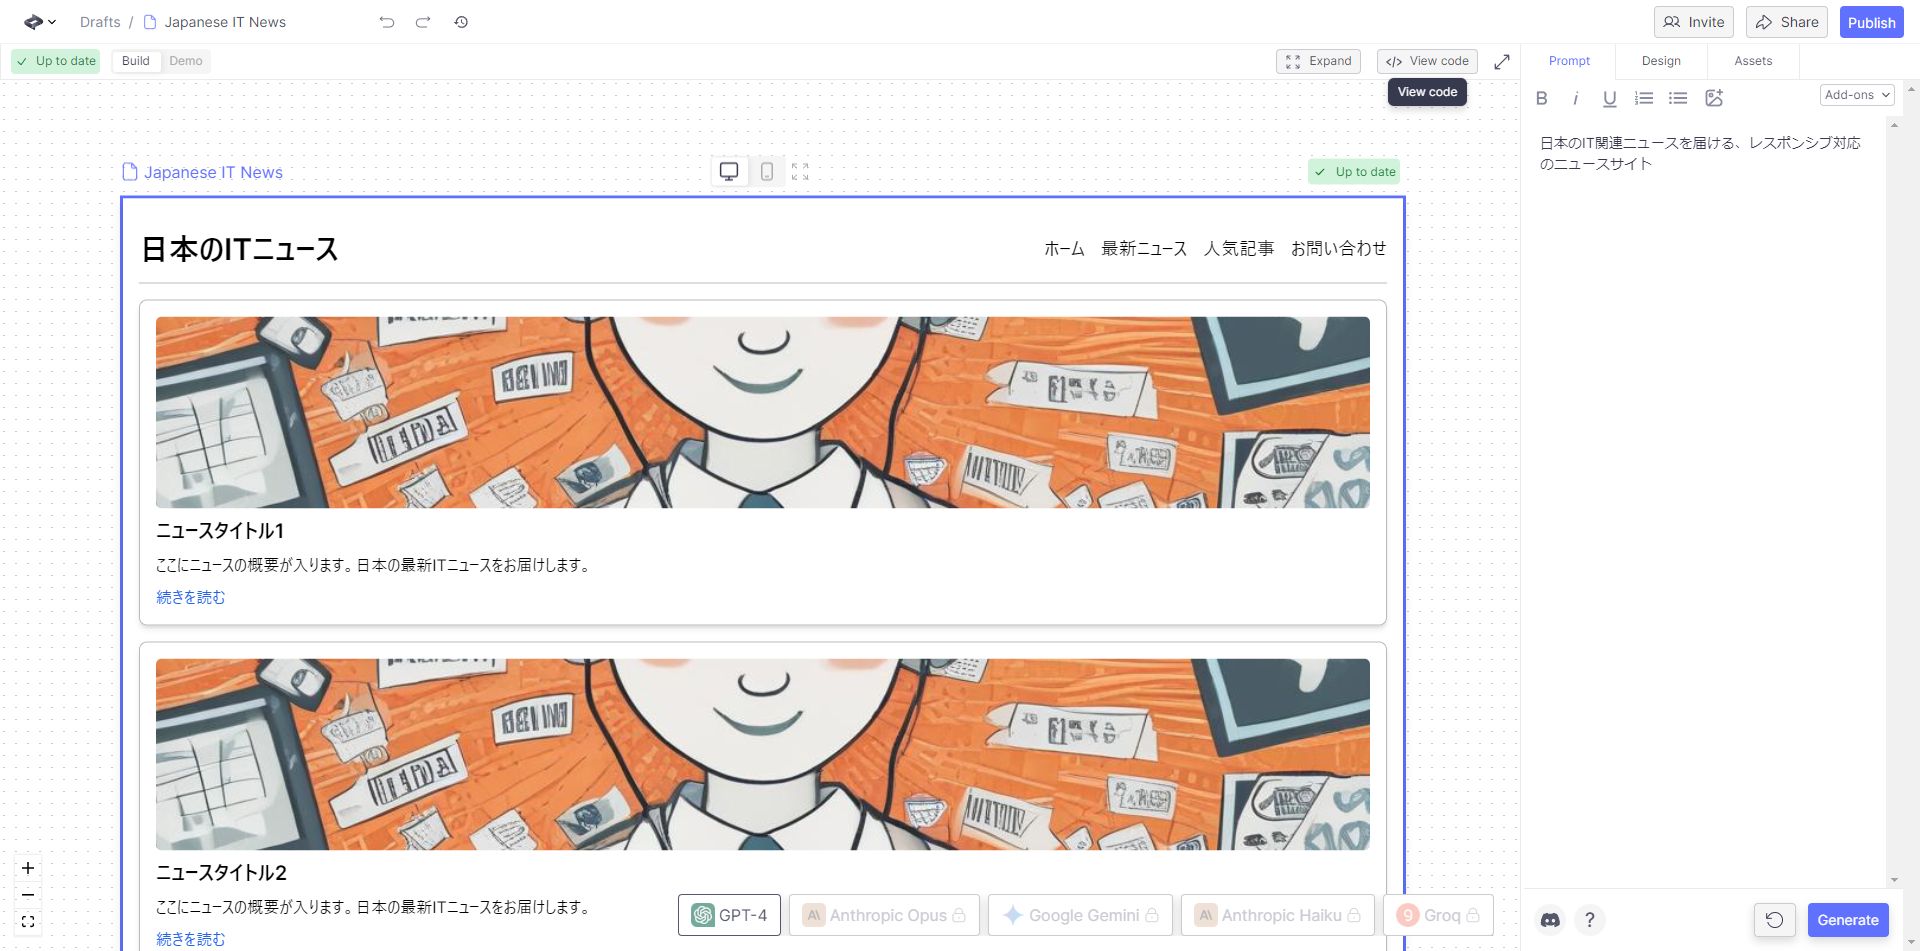The height and width of the screenshot is (951, 1920).
Task: Select the Google Gemini model option
Action: tap(1079, 914)
